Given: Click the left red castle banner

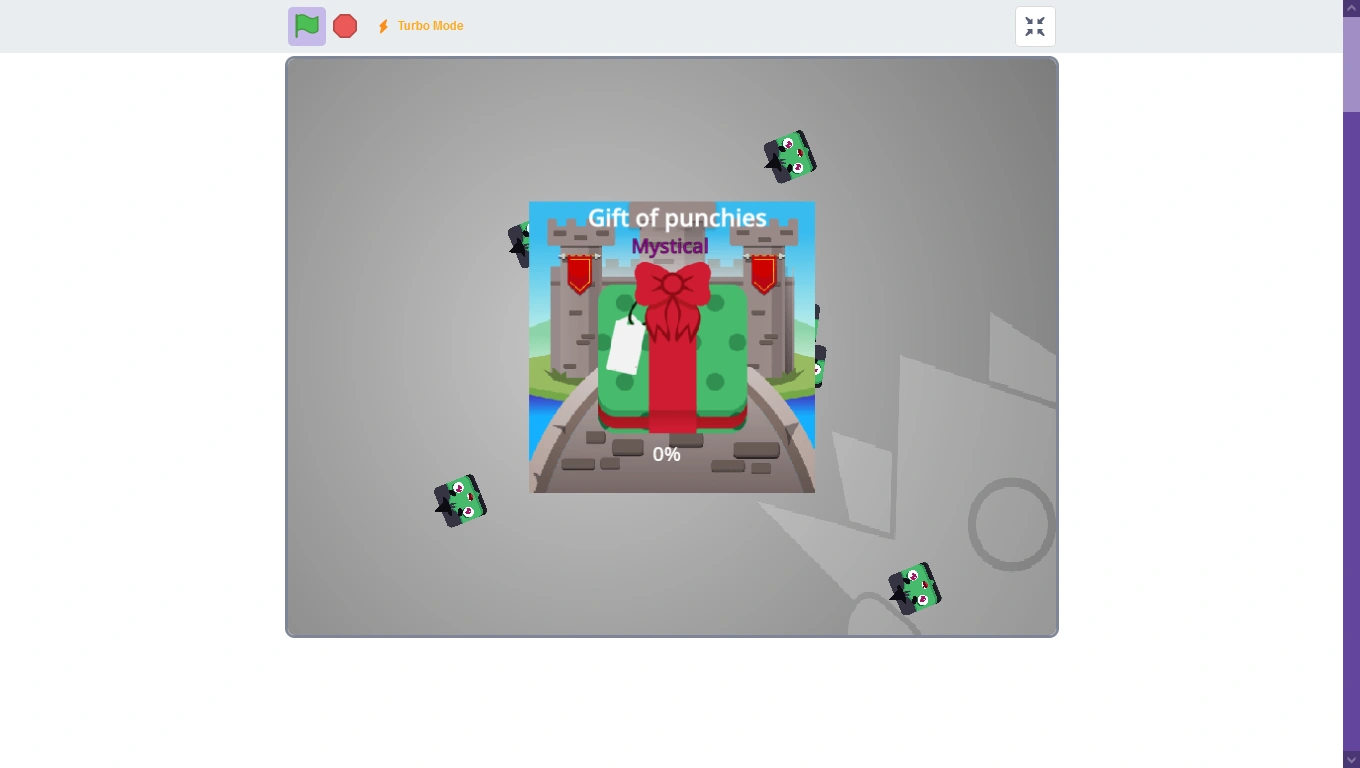Looking at the screenshot, I should point(579,273).
